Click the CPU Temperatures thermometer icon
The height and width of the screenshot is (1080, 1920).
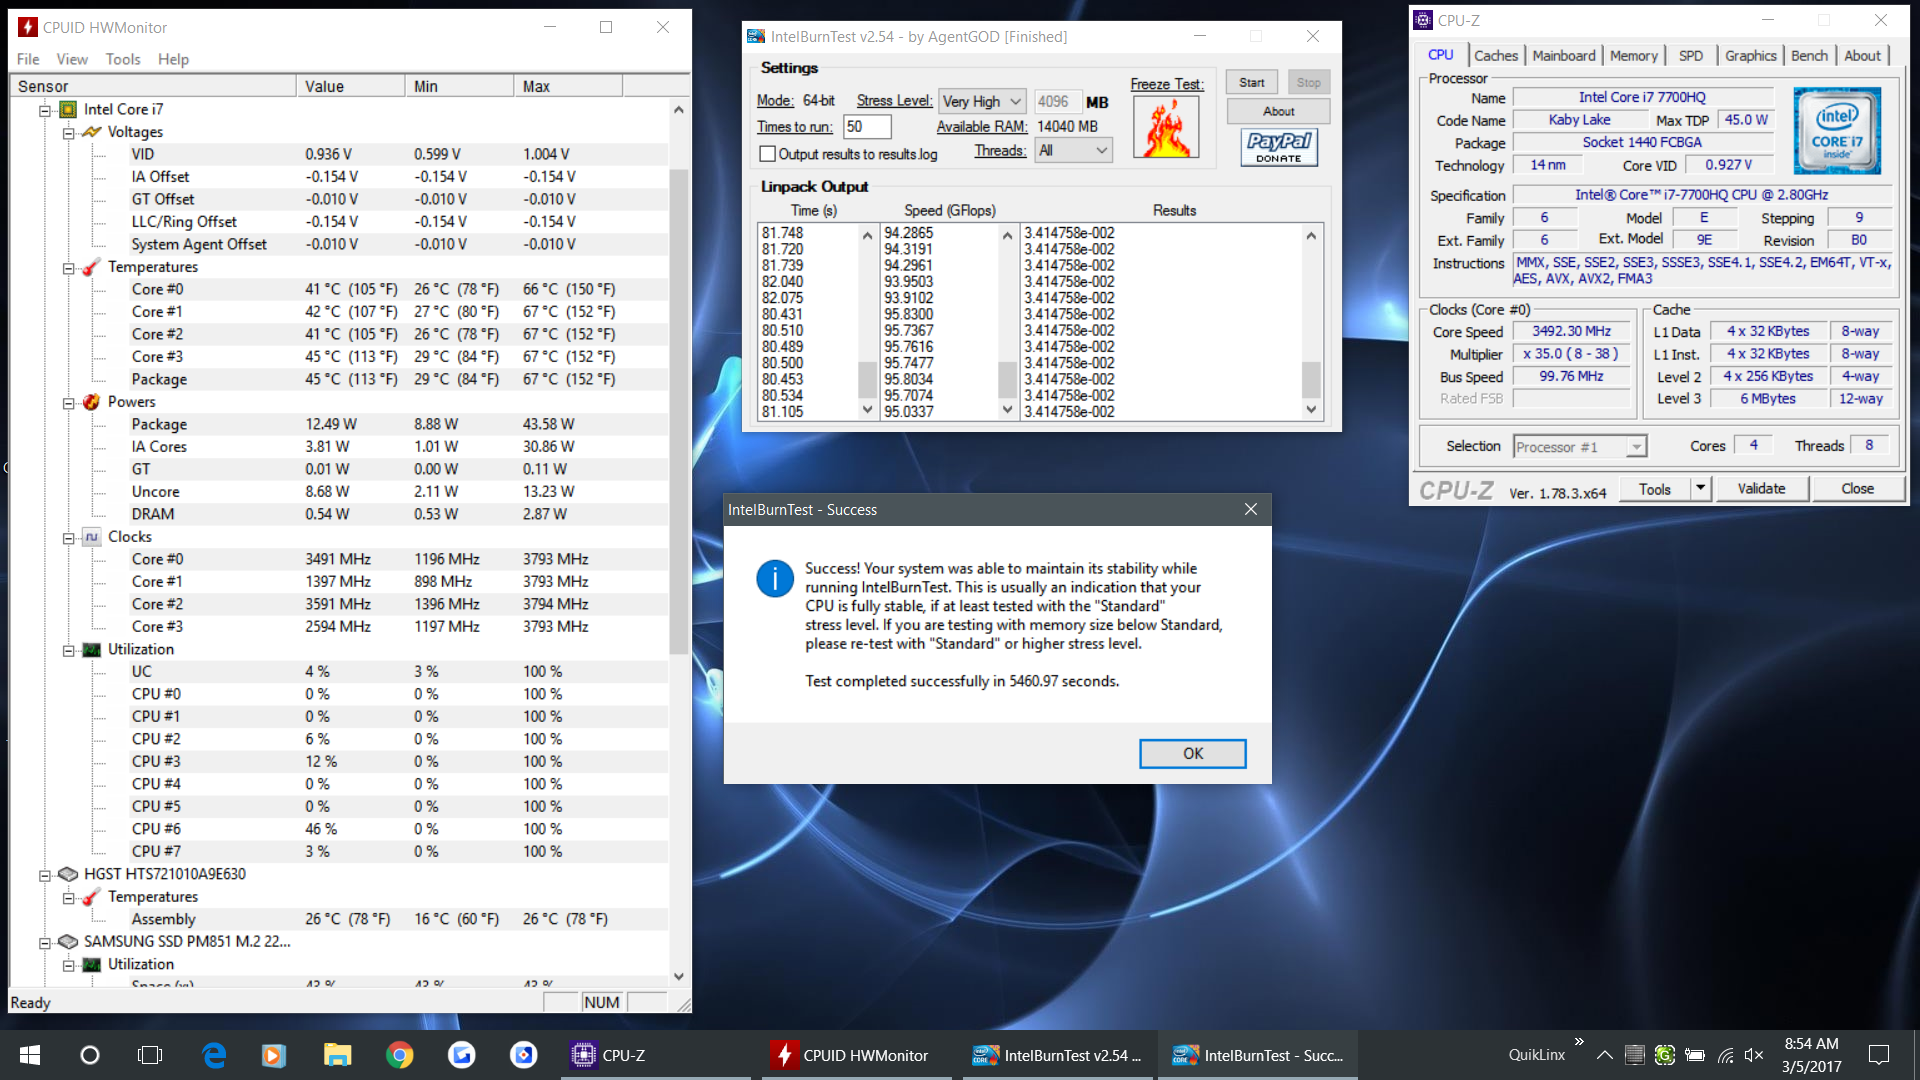click(92, 267)
